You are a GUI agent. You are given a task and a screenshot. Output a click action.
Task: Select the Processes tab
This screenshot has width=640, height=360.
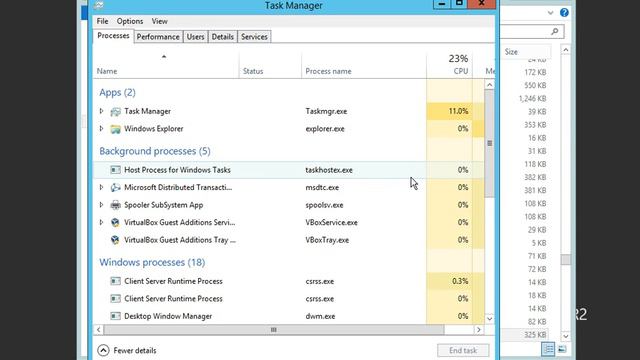(113, 36)
